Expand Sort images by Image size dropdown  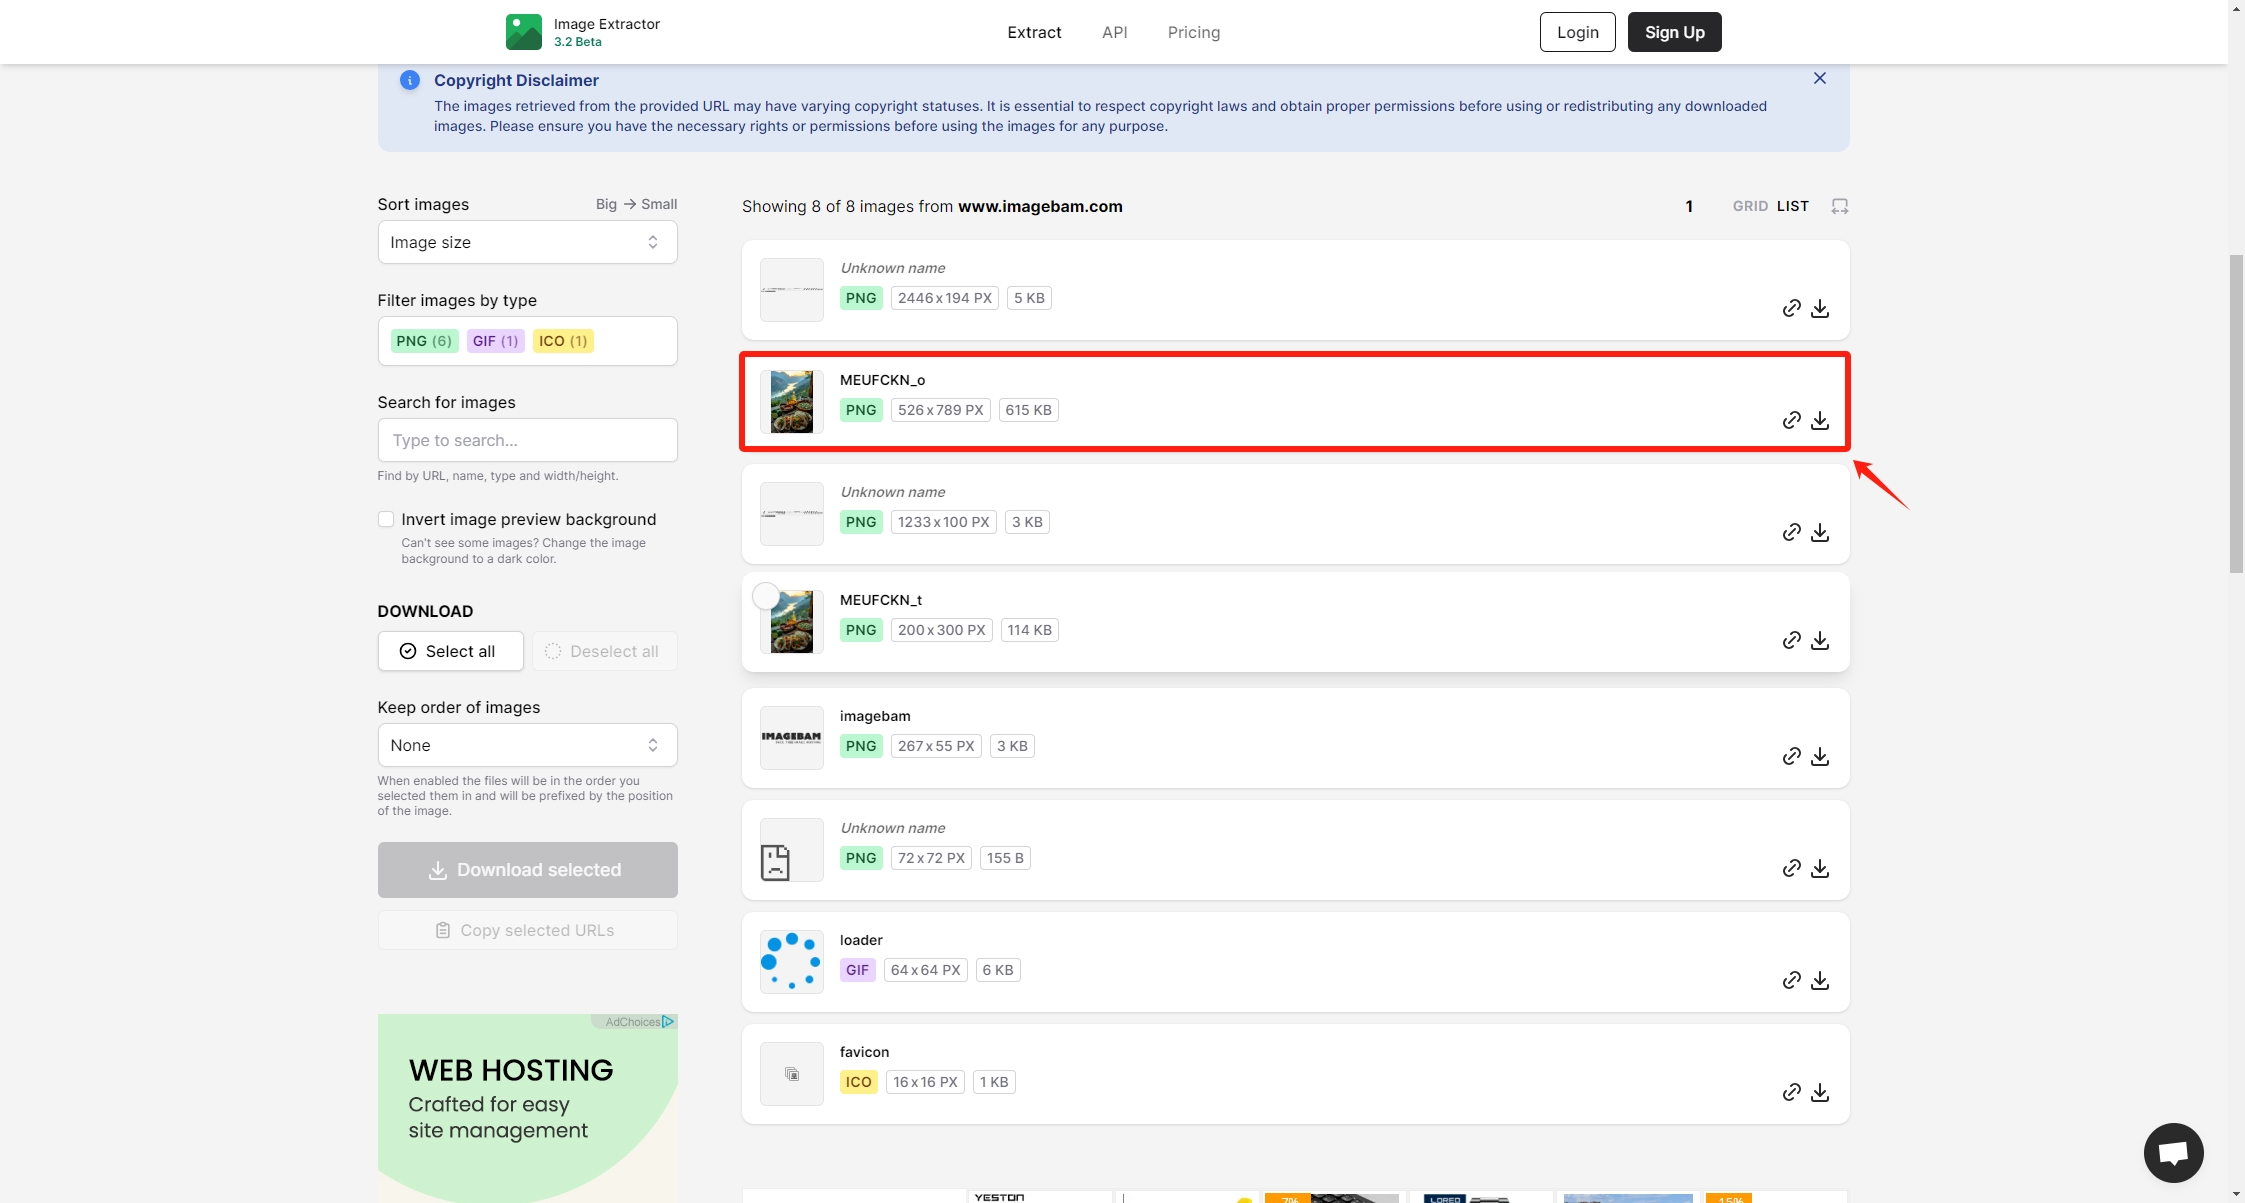click(527, 242)
